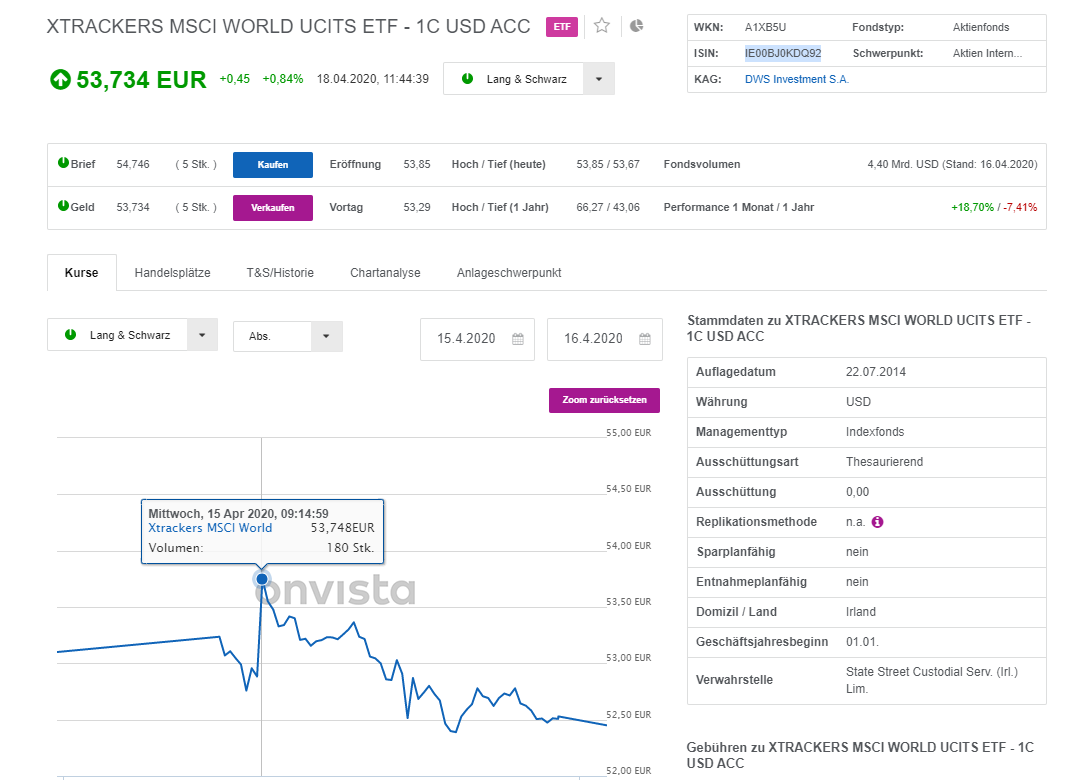1077x780 pixels.
Task: Switch to the Handelsplätze tab
Action: pos(172,272)
